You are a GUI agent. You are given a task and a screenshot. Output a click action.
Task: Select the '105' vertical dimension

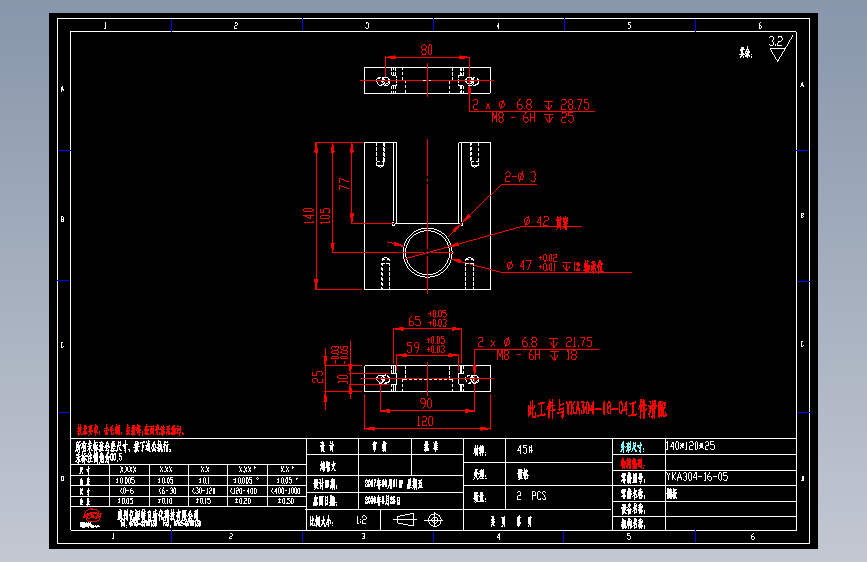click(325, 215)
